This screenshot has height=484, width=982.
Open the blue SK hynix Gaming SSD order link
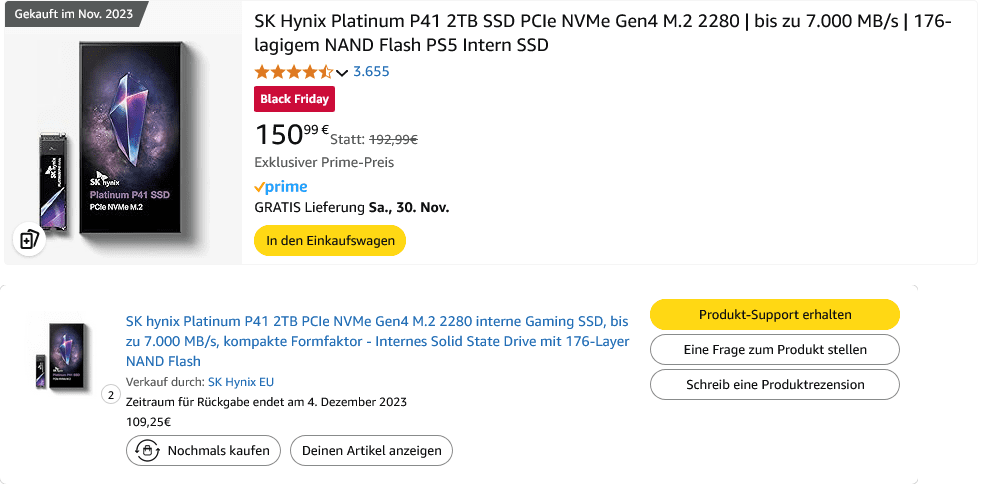point(377,341)
